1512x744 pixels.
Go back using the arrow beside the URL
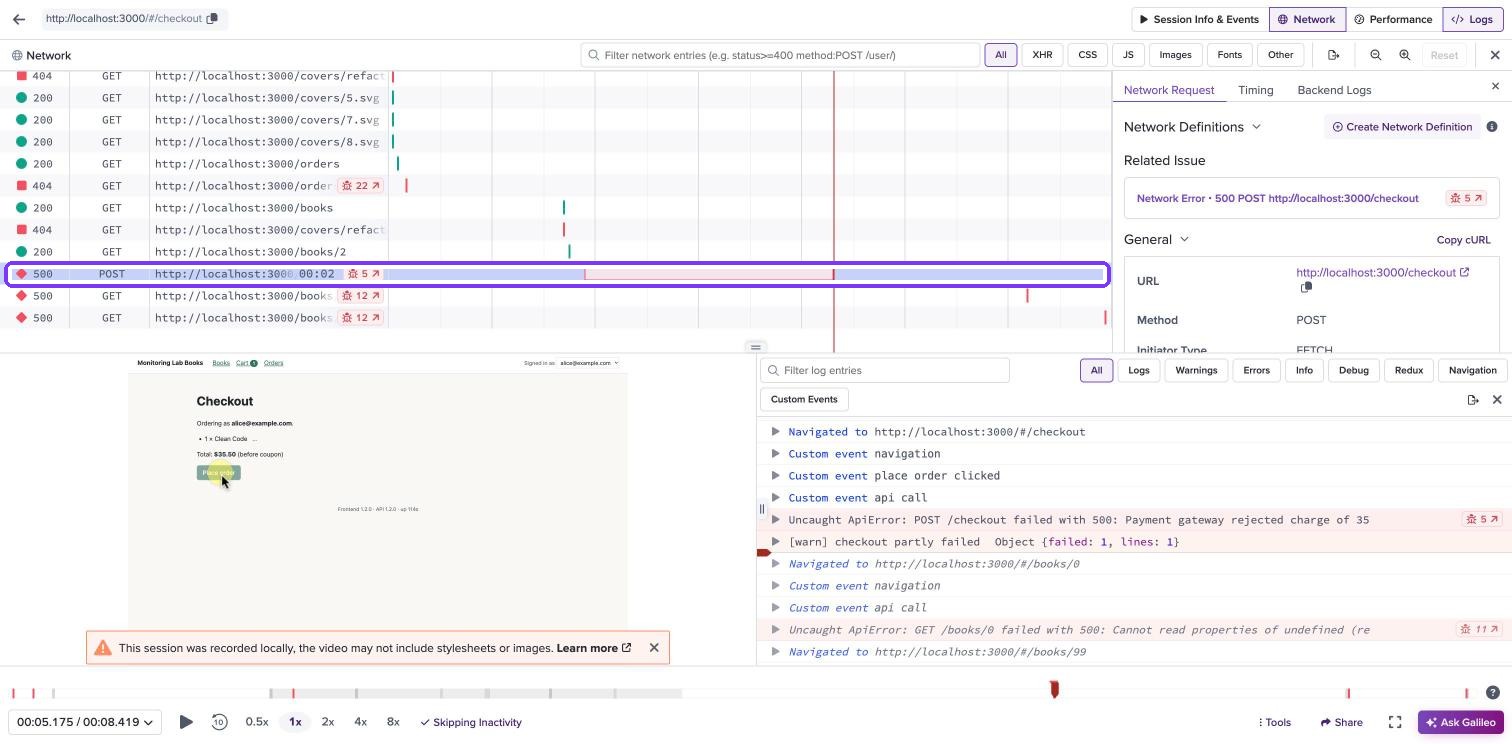click(19, 19)
